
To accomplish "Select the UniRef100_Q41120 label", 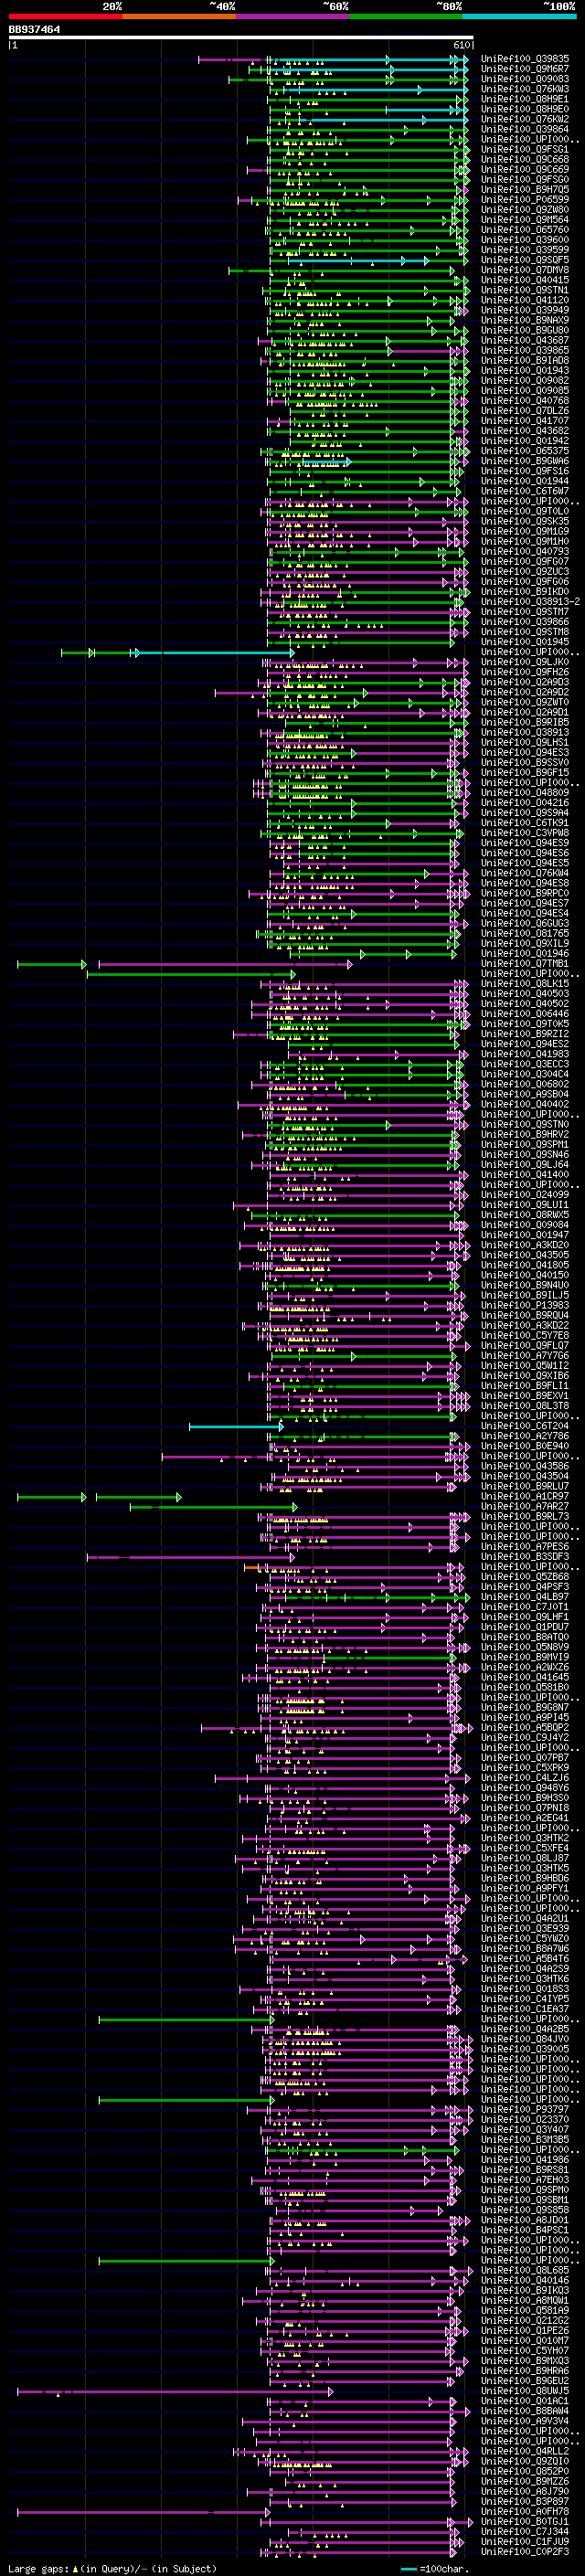I will pyautogui.click(x=525, y=300).
